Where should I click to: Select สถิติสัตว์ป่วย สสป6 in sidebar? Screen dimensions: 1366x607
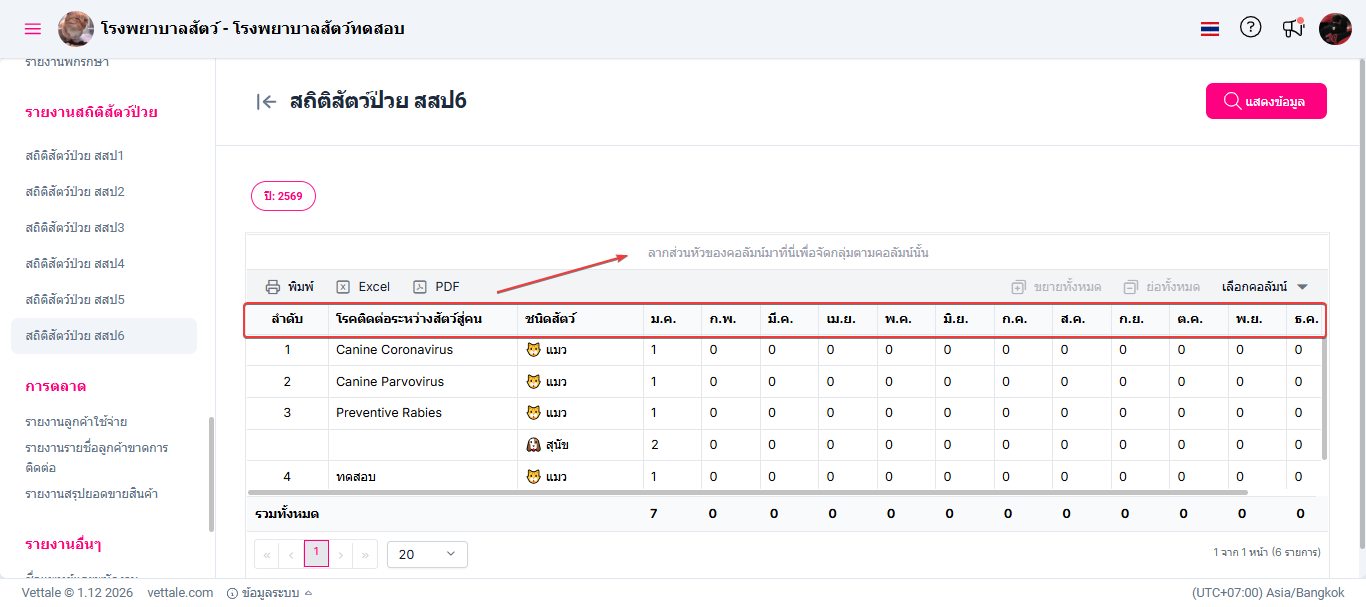tap(104, 336)
